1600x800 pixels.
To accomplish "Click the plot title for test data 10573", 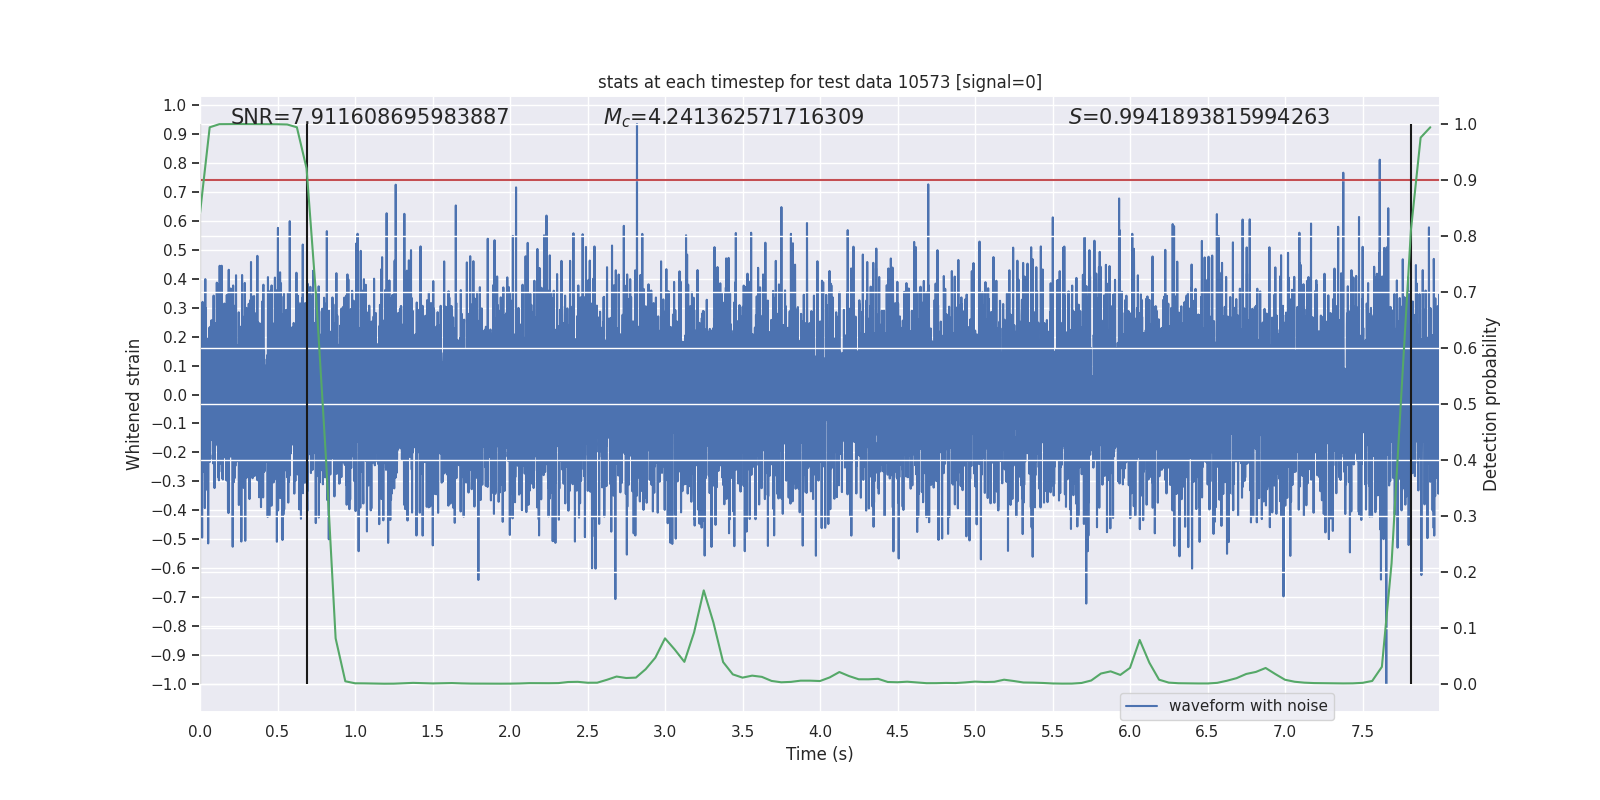I will [819, 82].
